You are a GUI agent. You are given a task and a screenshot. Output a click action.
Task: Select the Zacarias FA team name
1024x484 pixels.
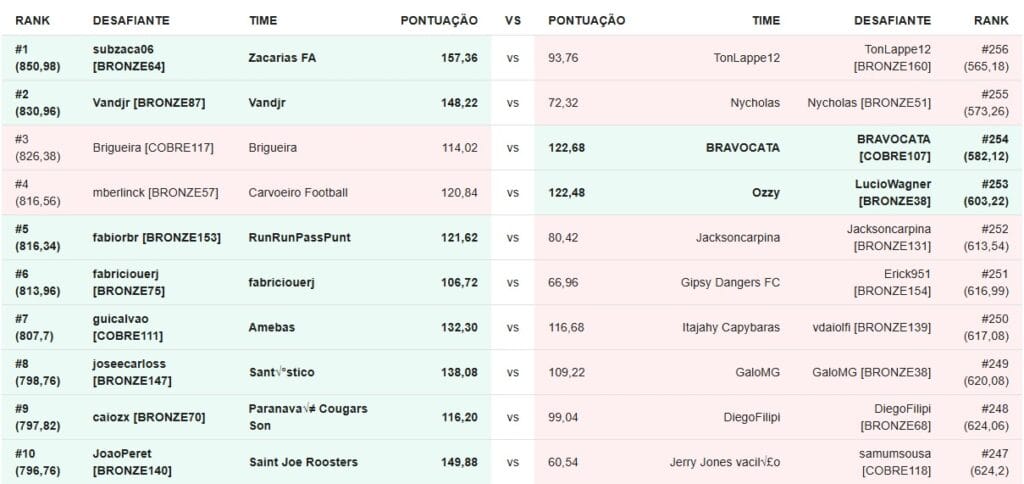click(282, 58)
